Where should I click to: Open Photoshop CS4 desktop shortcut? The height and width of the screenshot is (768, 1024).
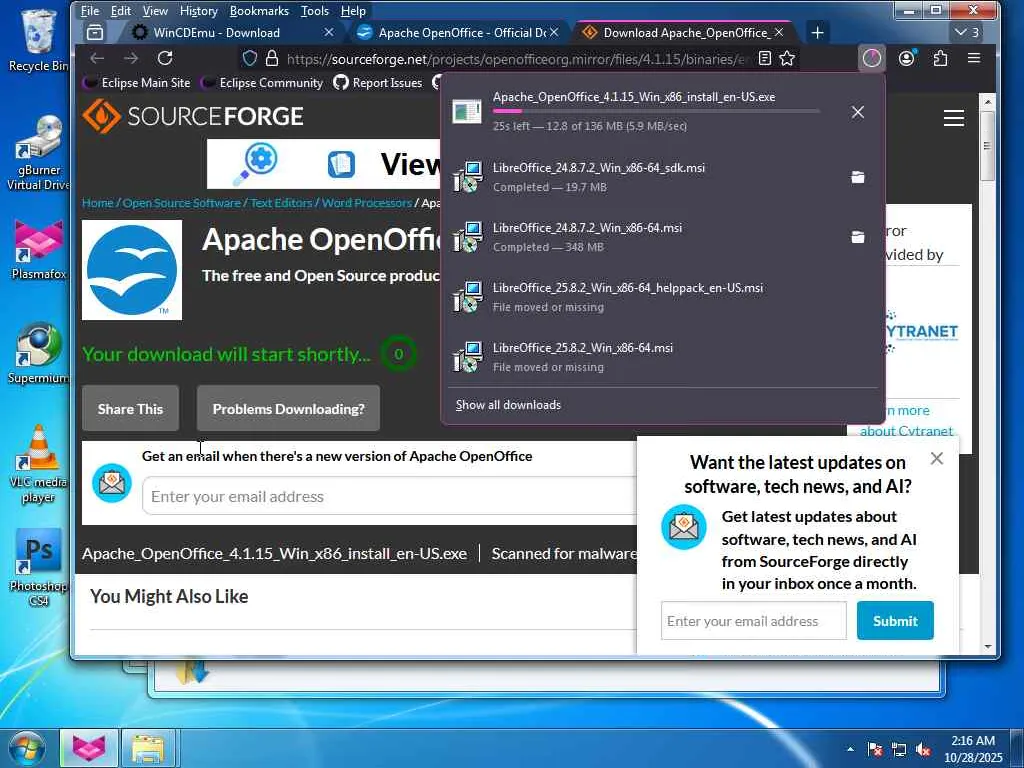coord(39,567)
